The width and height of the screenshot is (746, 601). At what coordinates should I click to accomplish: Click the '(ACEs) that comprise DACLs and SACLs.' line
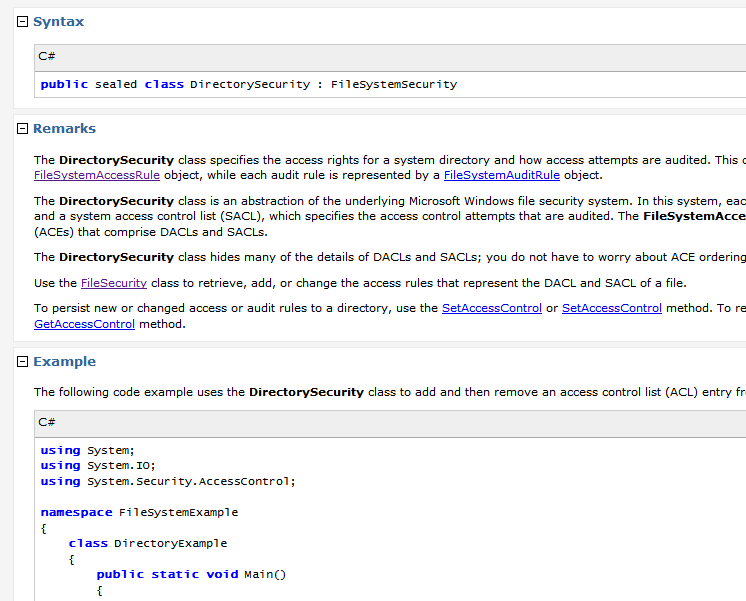151,232
